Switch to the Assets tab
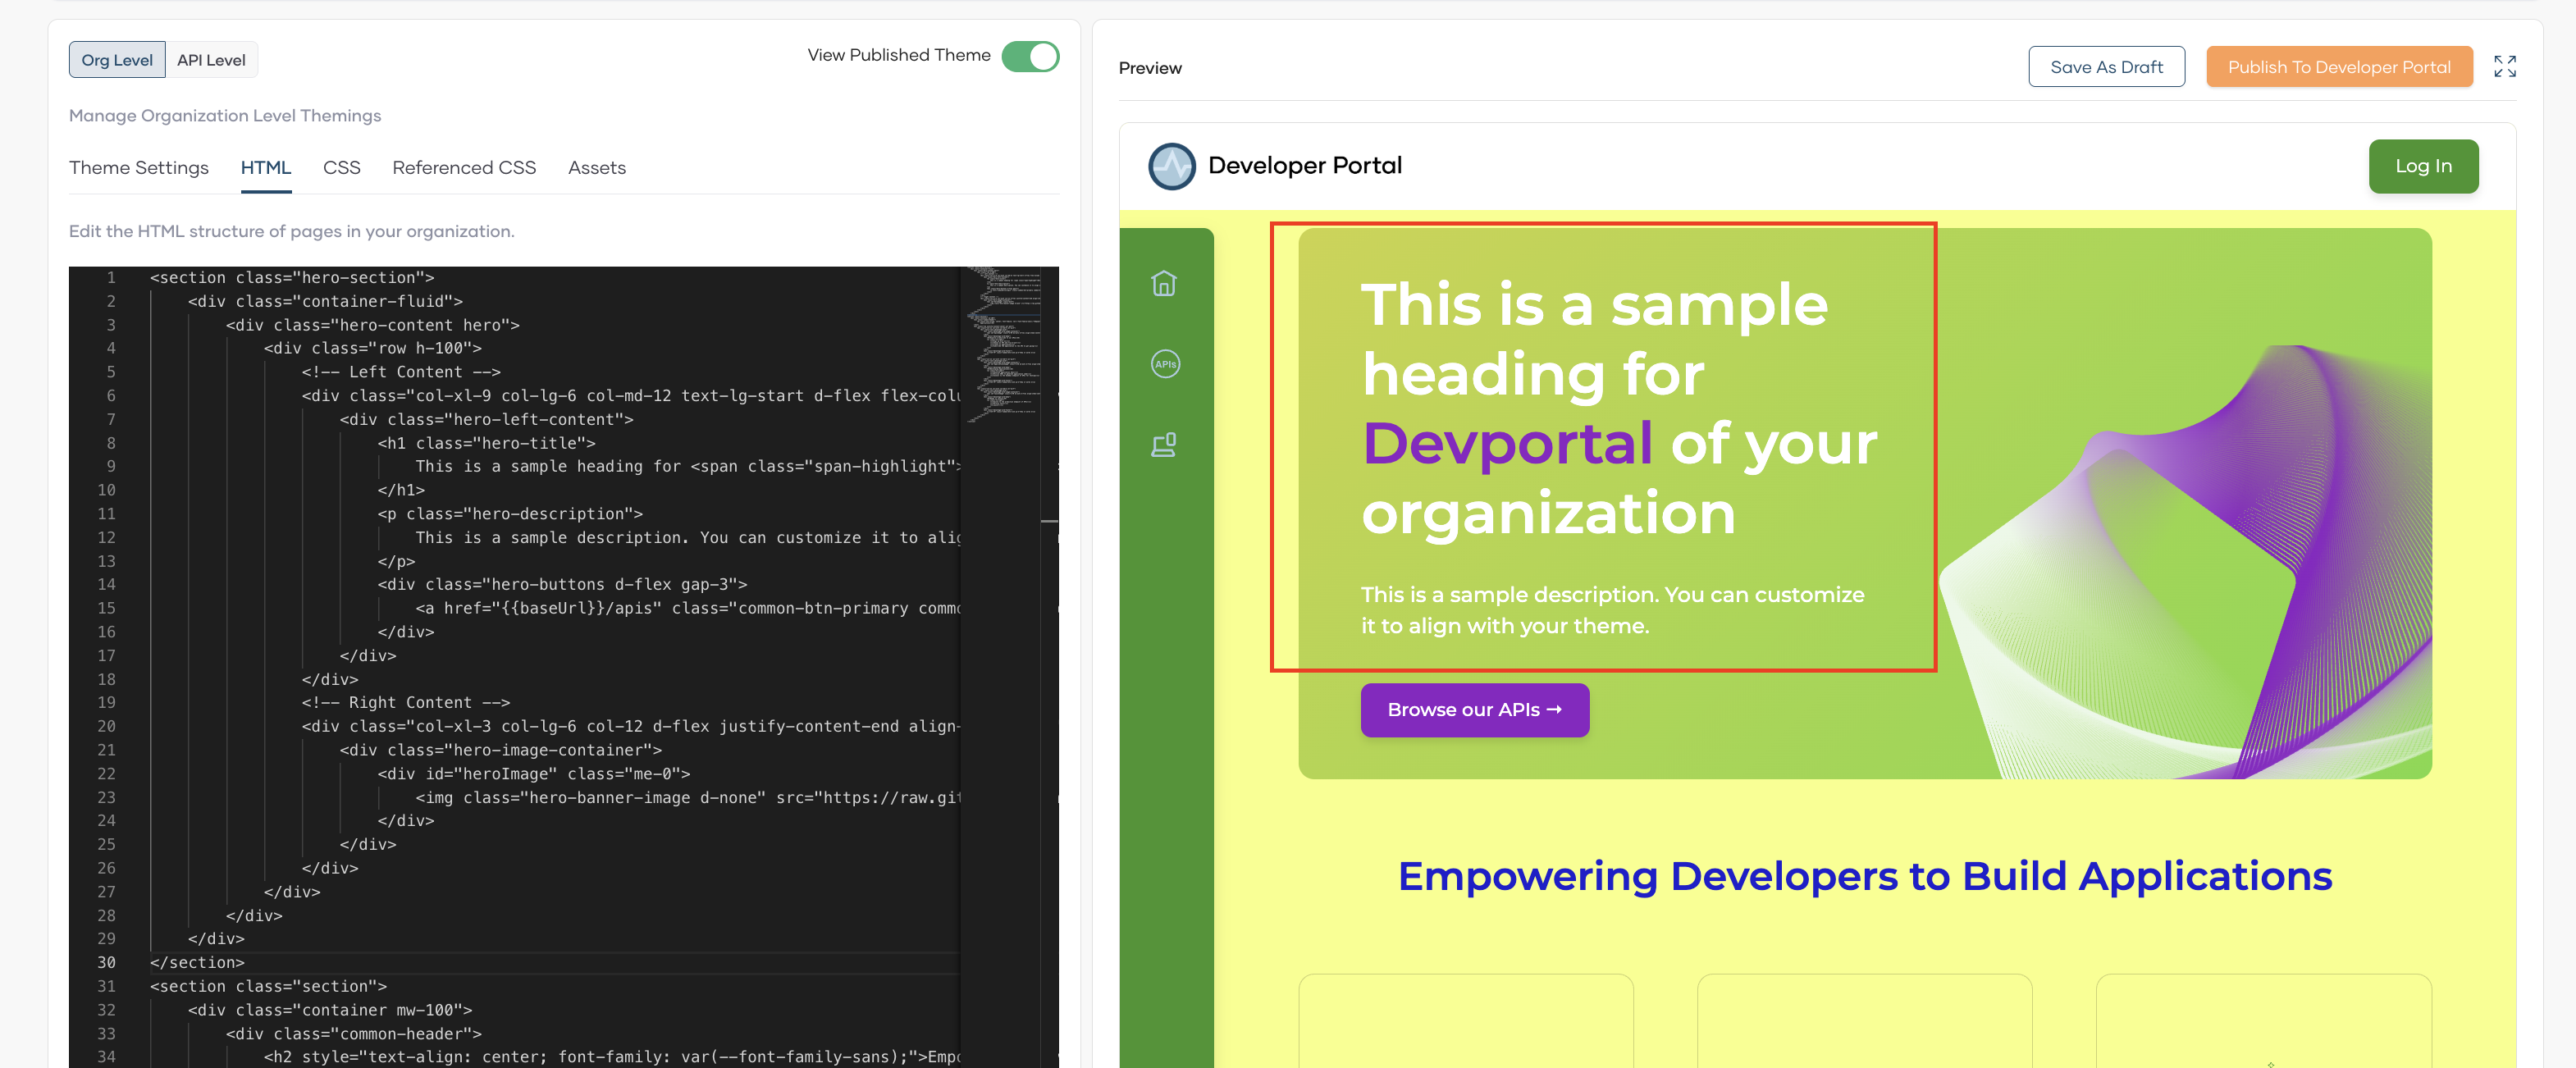Viewport: 2576px width, 1068px height. pyautogui.click(x=596, y=167)
